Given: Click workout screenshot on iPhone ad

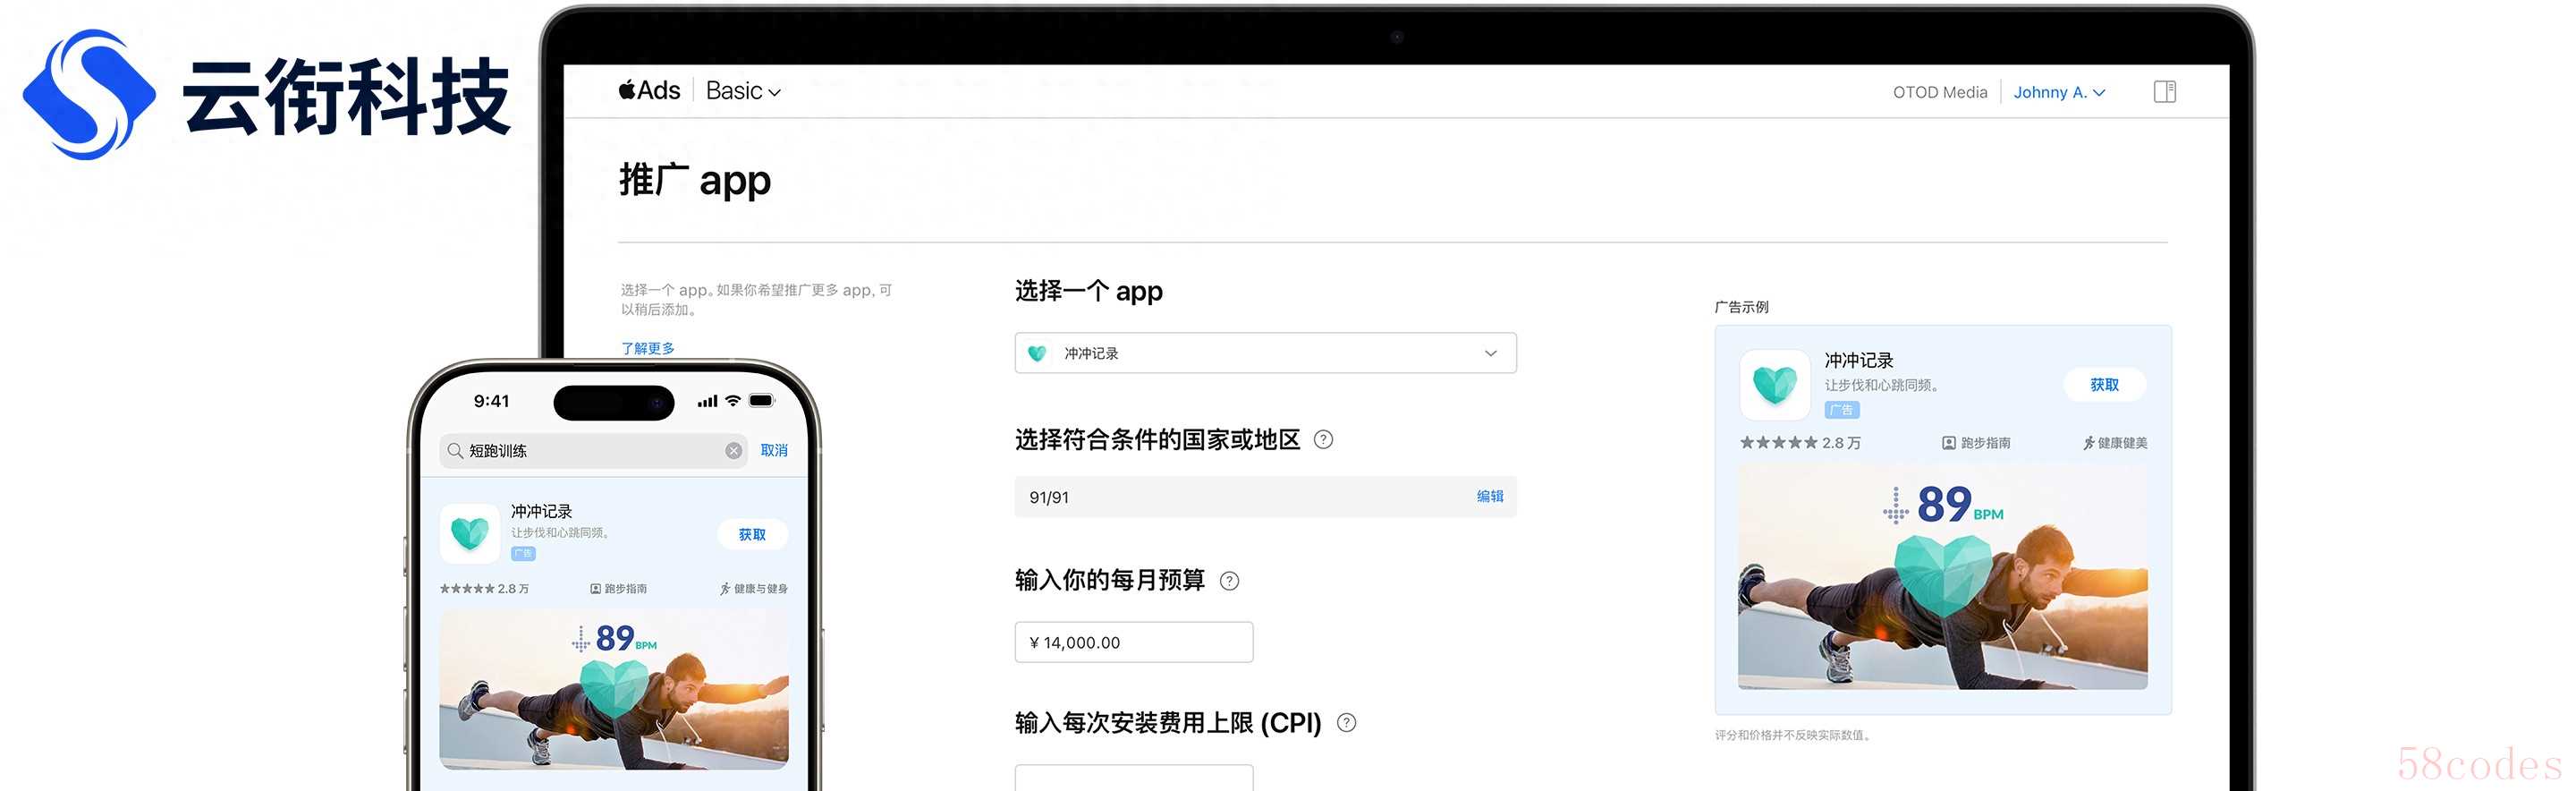Looking at the screenshot, I should (x=614, y=689).
